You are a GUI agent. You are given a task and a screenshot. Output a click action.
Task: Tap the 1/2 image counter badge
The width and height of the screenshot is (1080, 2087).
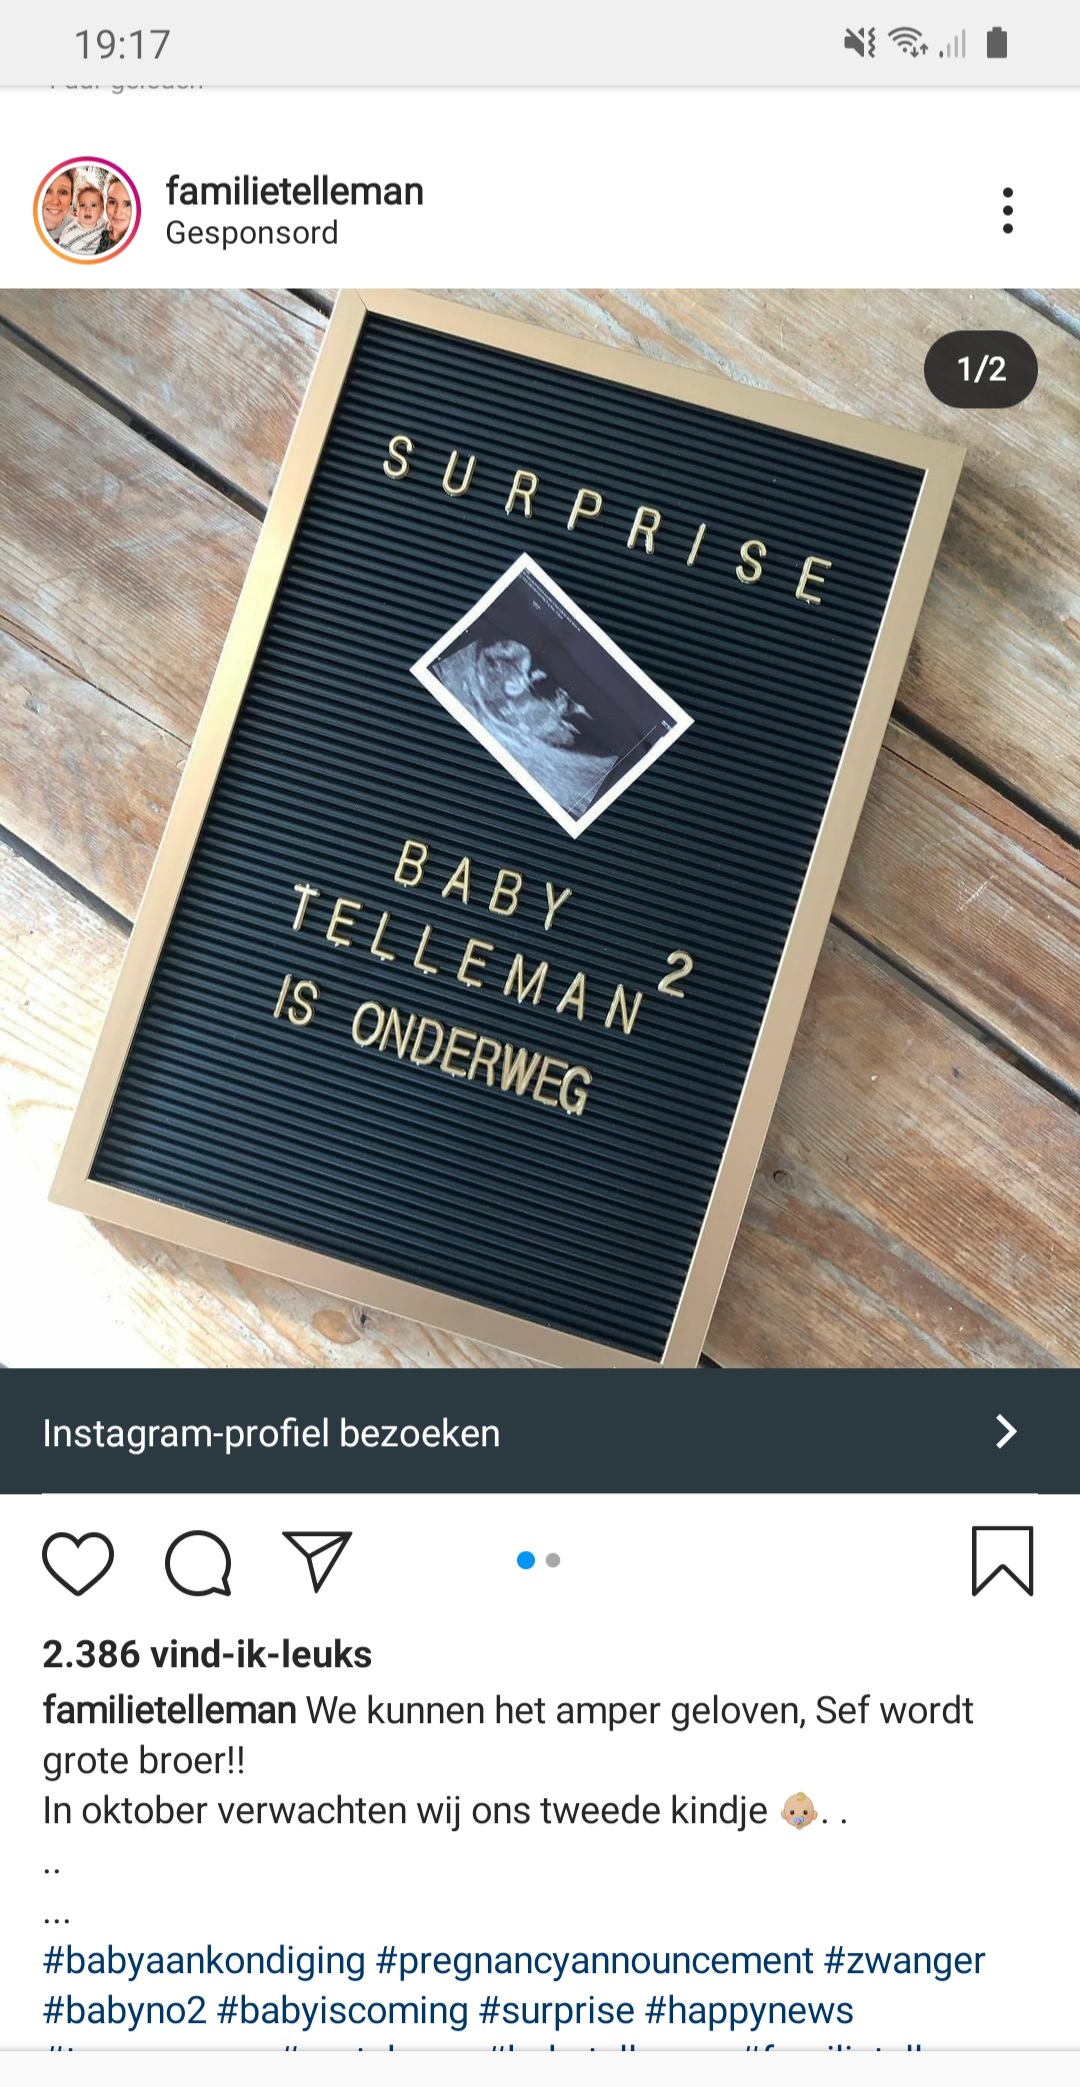[981, 369]
